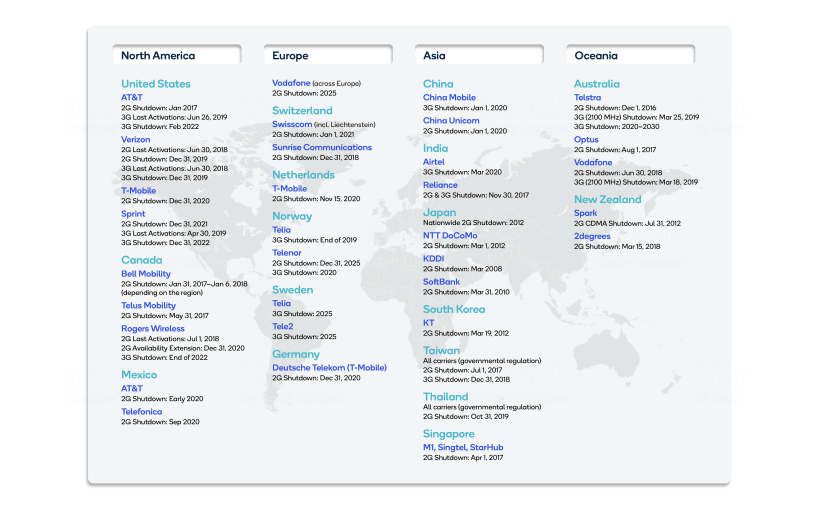Click the Telus Mobility carrier name

click(148, 305)
